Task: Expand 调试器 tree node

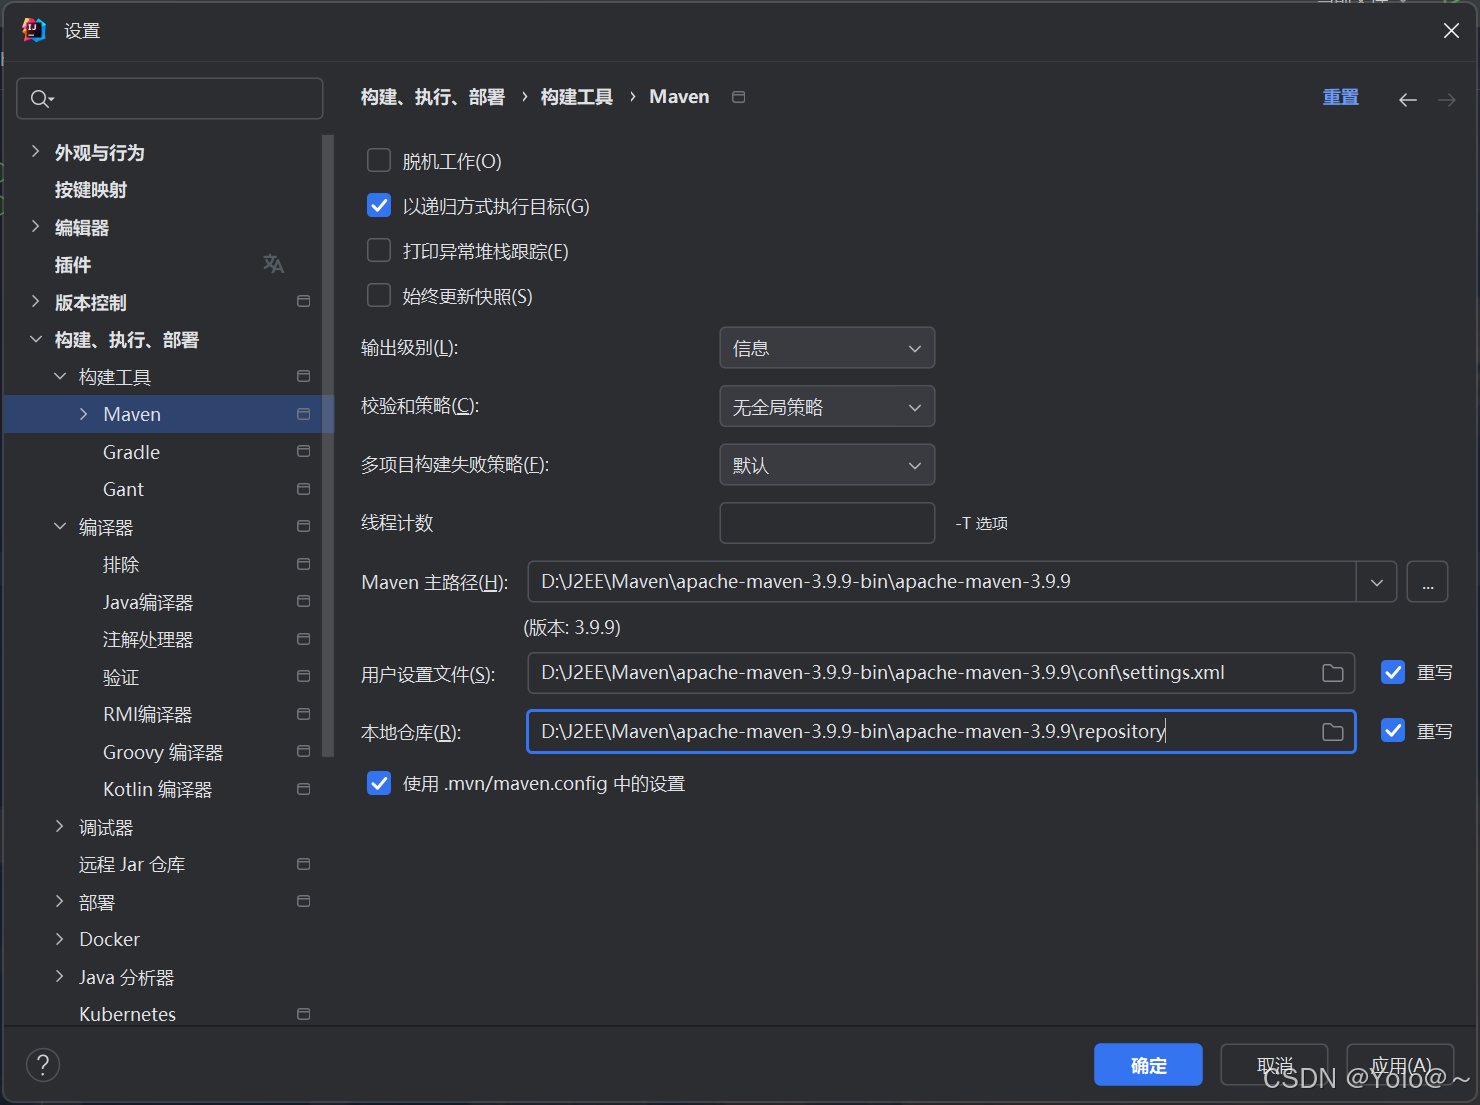Action: tap(59, 826)
